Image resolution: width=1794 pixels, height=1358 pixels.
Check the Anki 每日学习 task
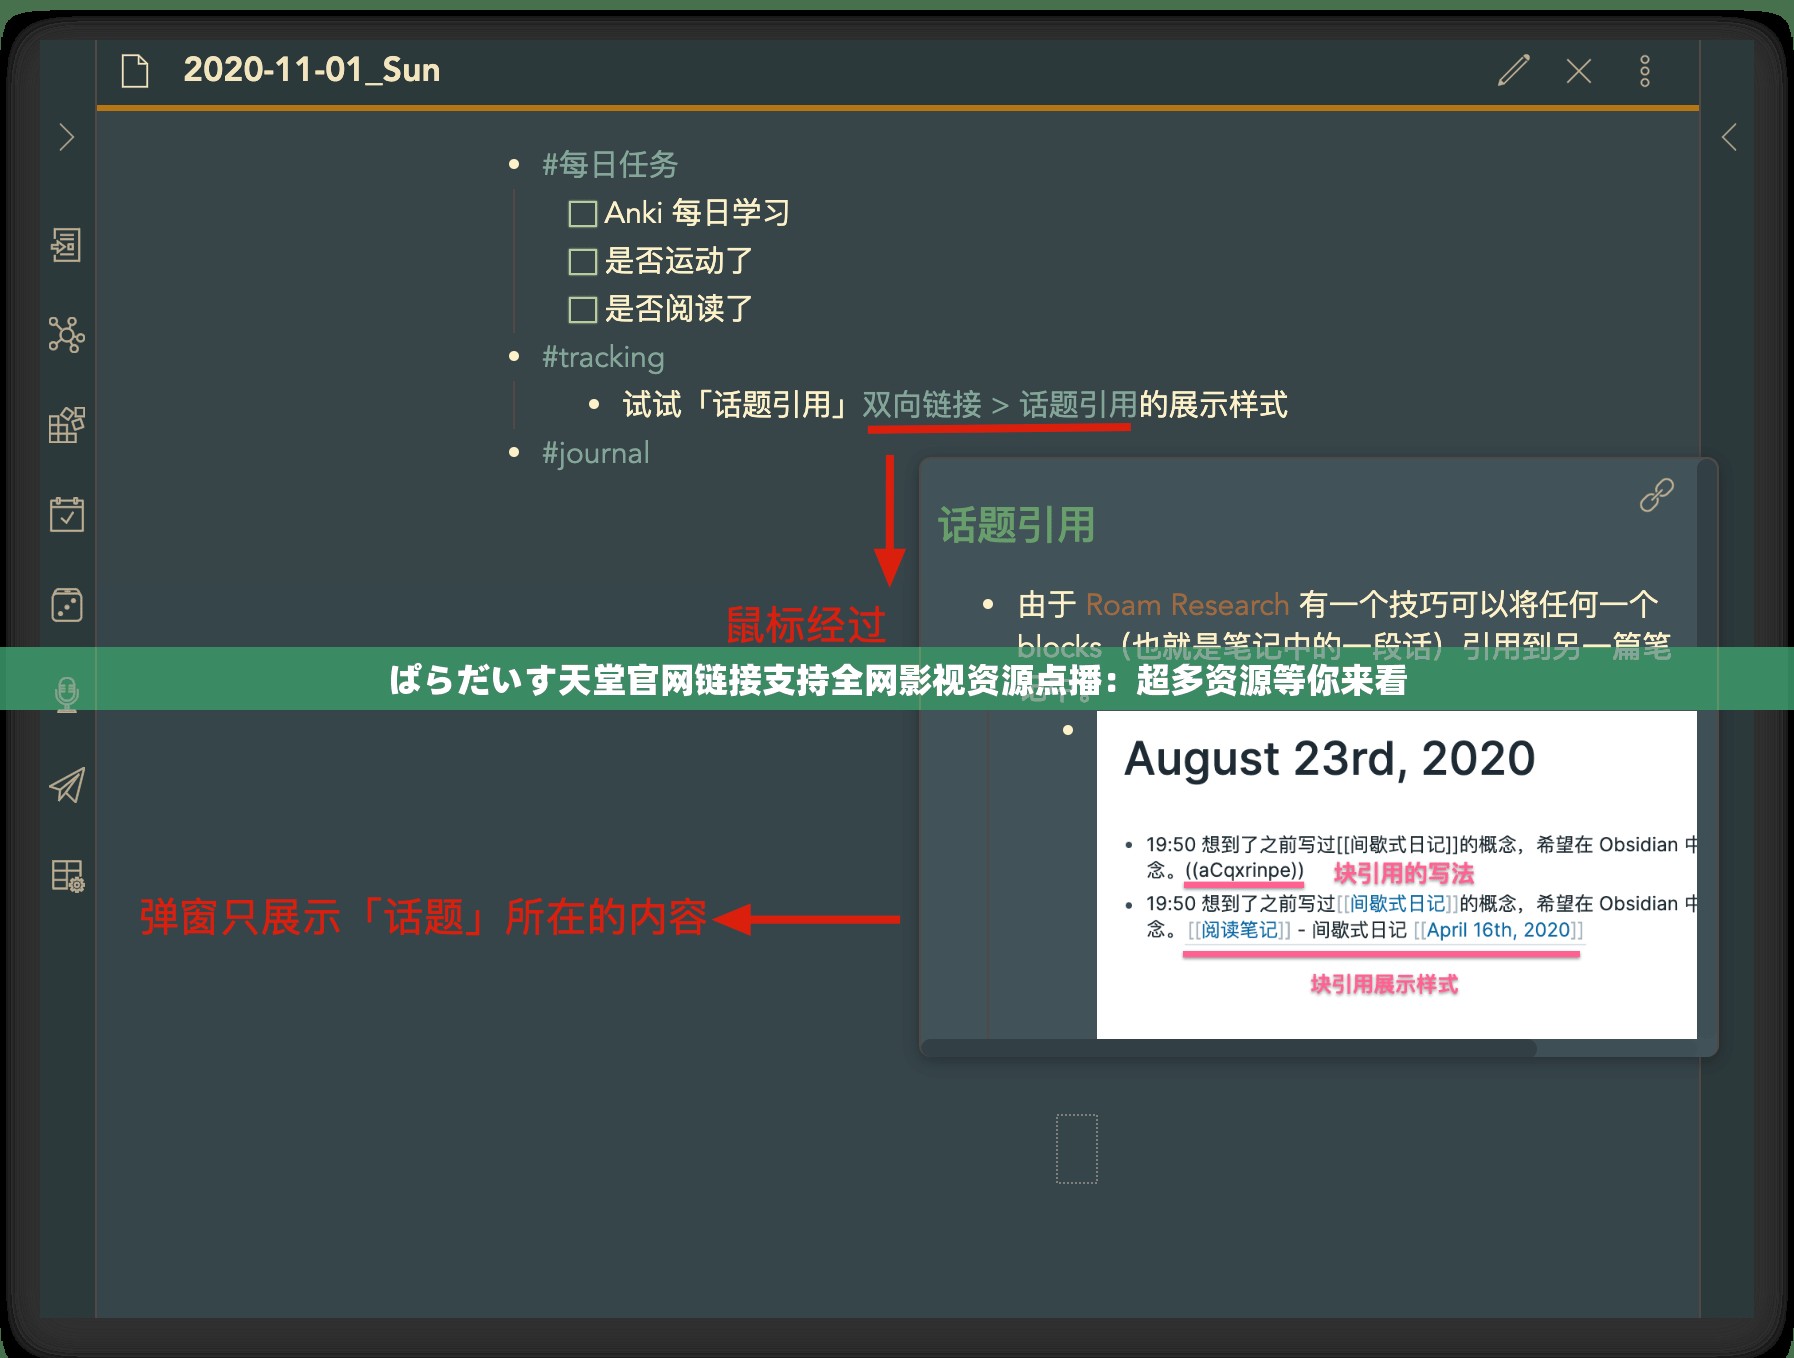pyautogui.click(x=581, y=213)
